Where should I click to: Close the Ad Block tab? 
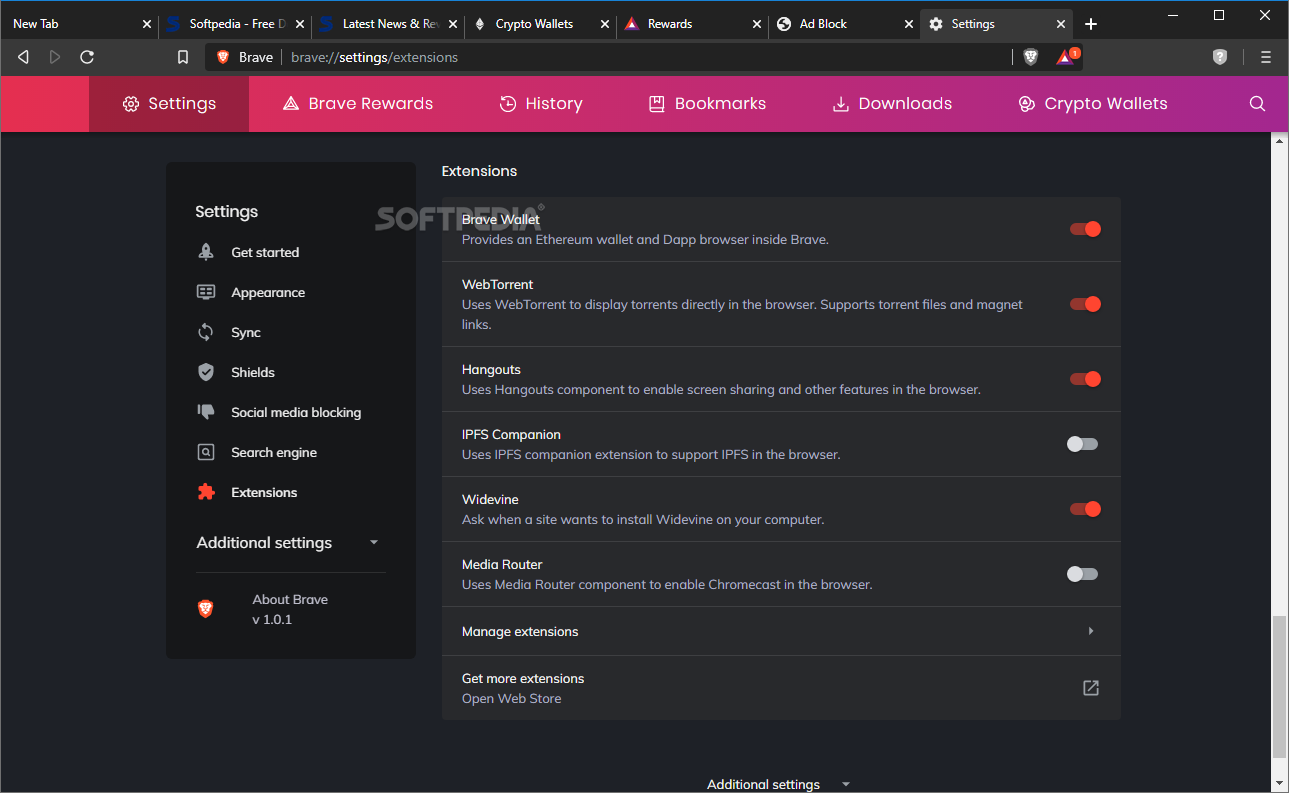coord(909,24)
